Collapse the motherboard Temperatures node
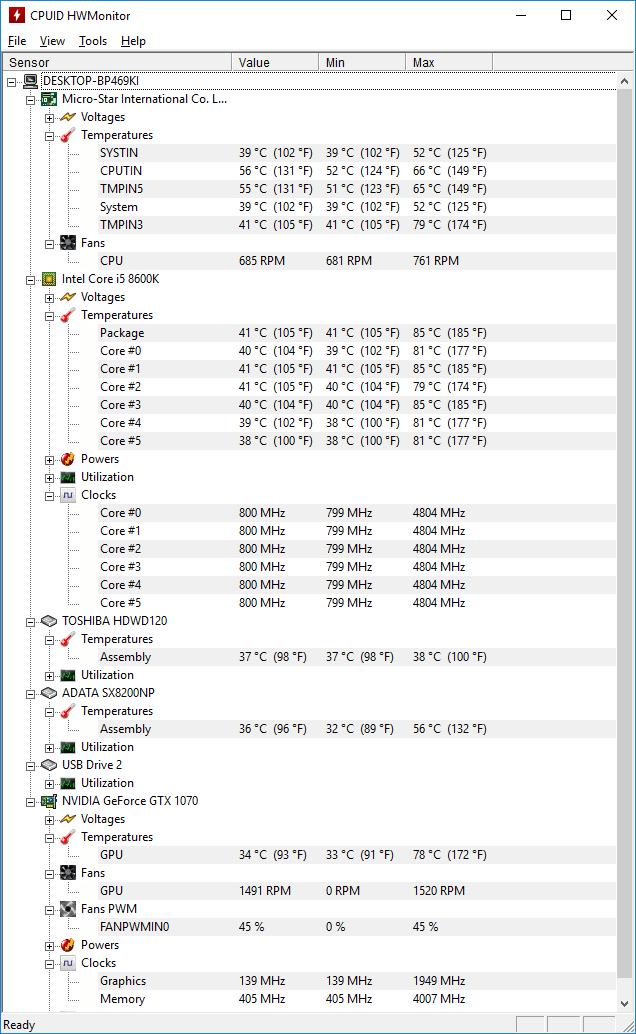The width and height of the screenshot is (636, 1034). point(49,136)
